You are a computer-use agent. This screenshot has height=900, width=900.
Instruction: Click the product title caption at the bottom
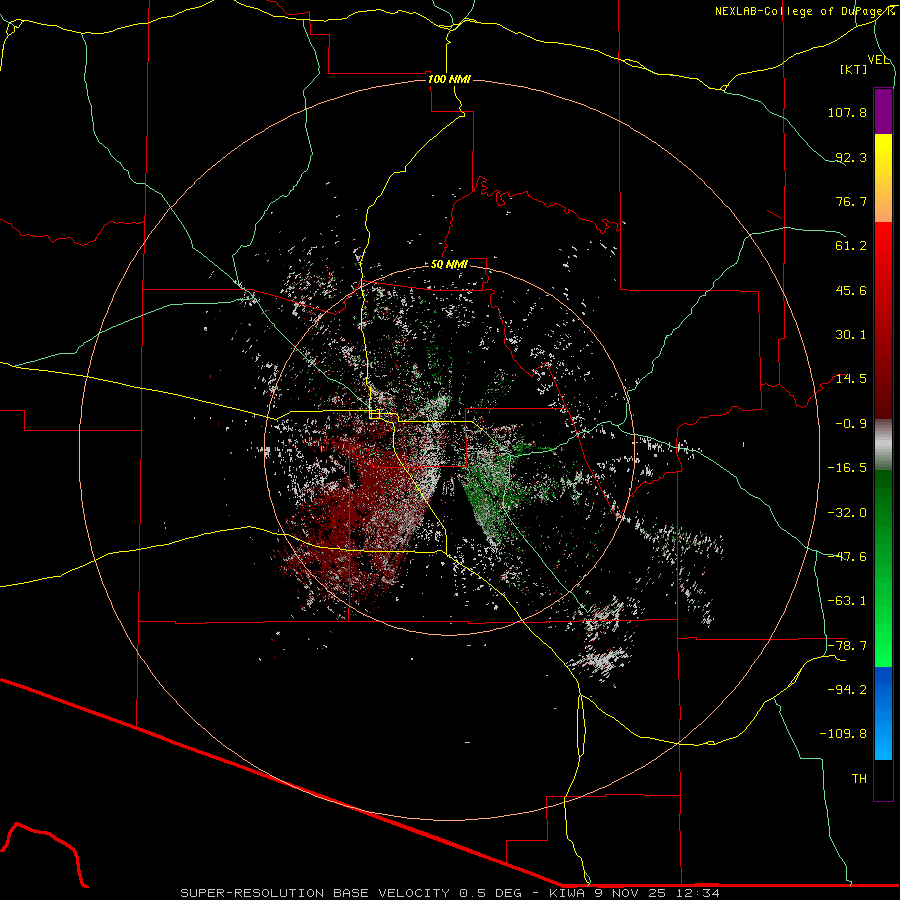(x=450, y=893)
